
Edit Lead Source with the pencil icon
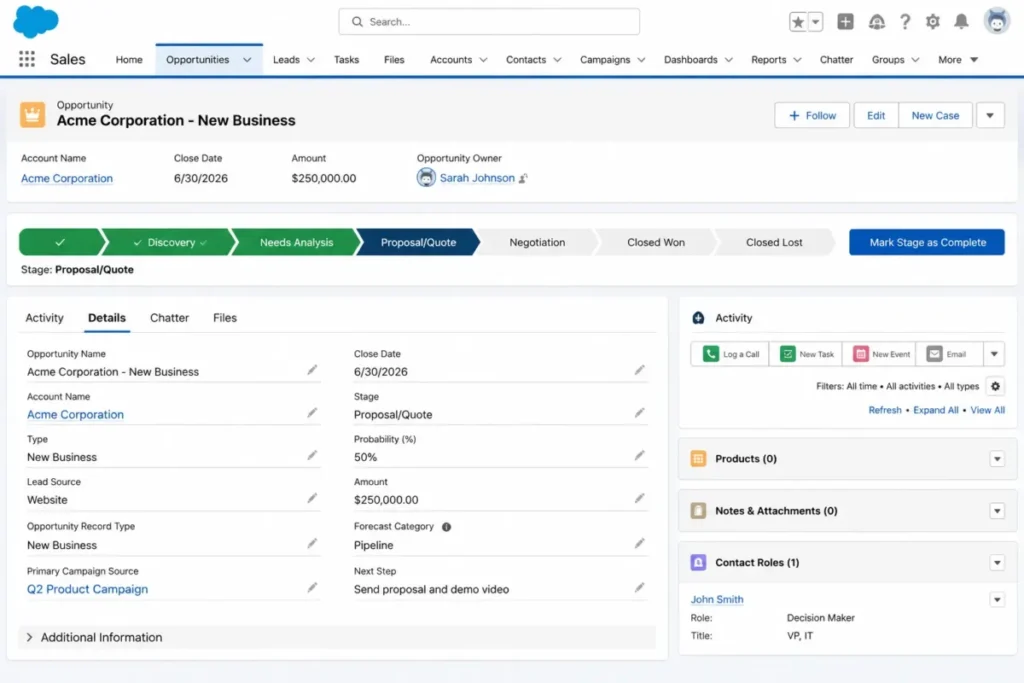[x=312, y=498]
